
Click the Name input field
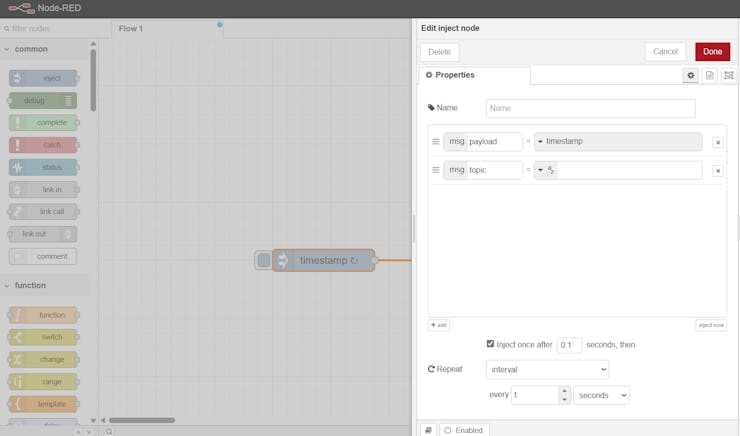pos(590,108)
